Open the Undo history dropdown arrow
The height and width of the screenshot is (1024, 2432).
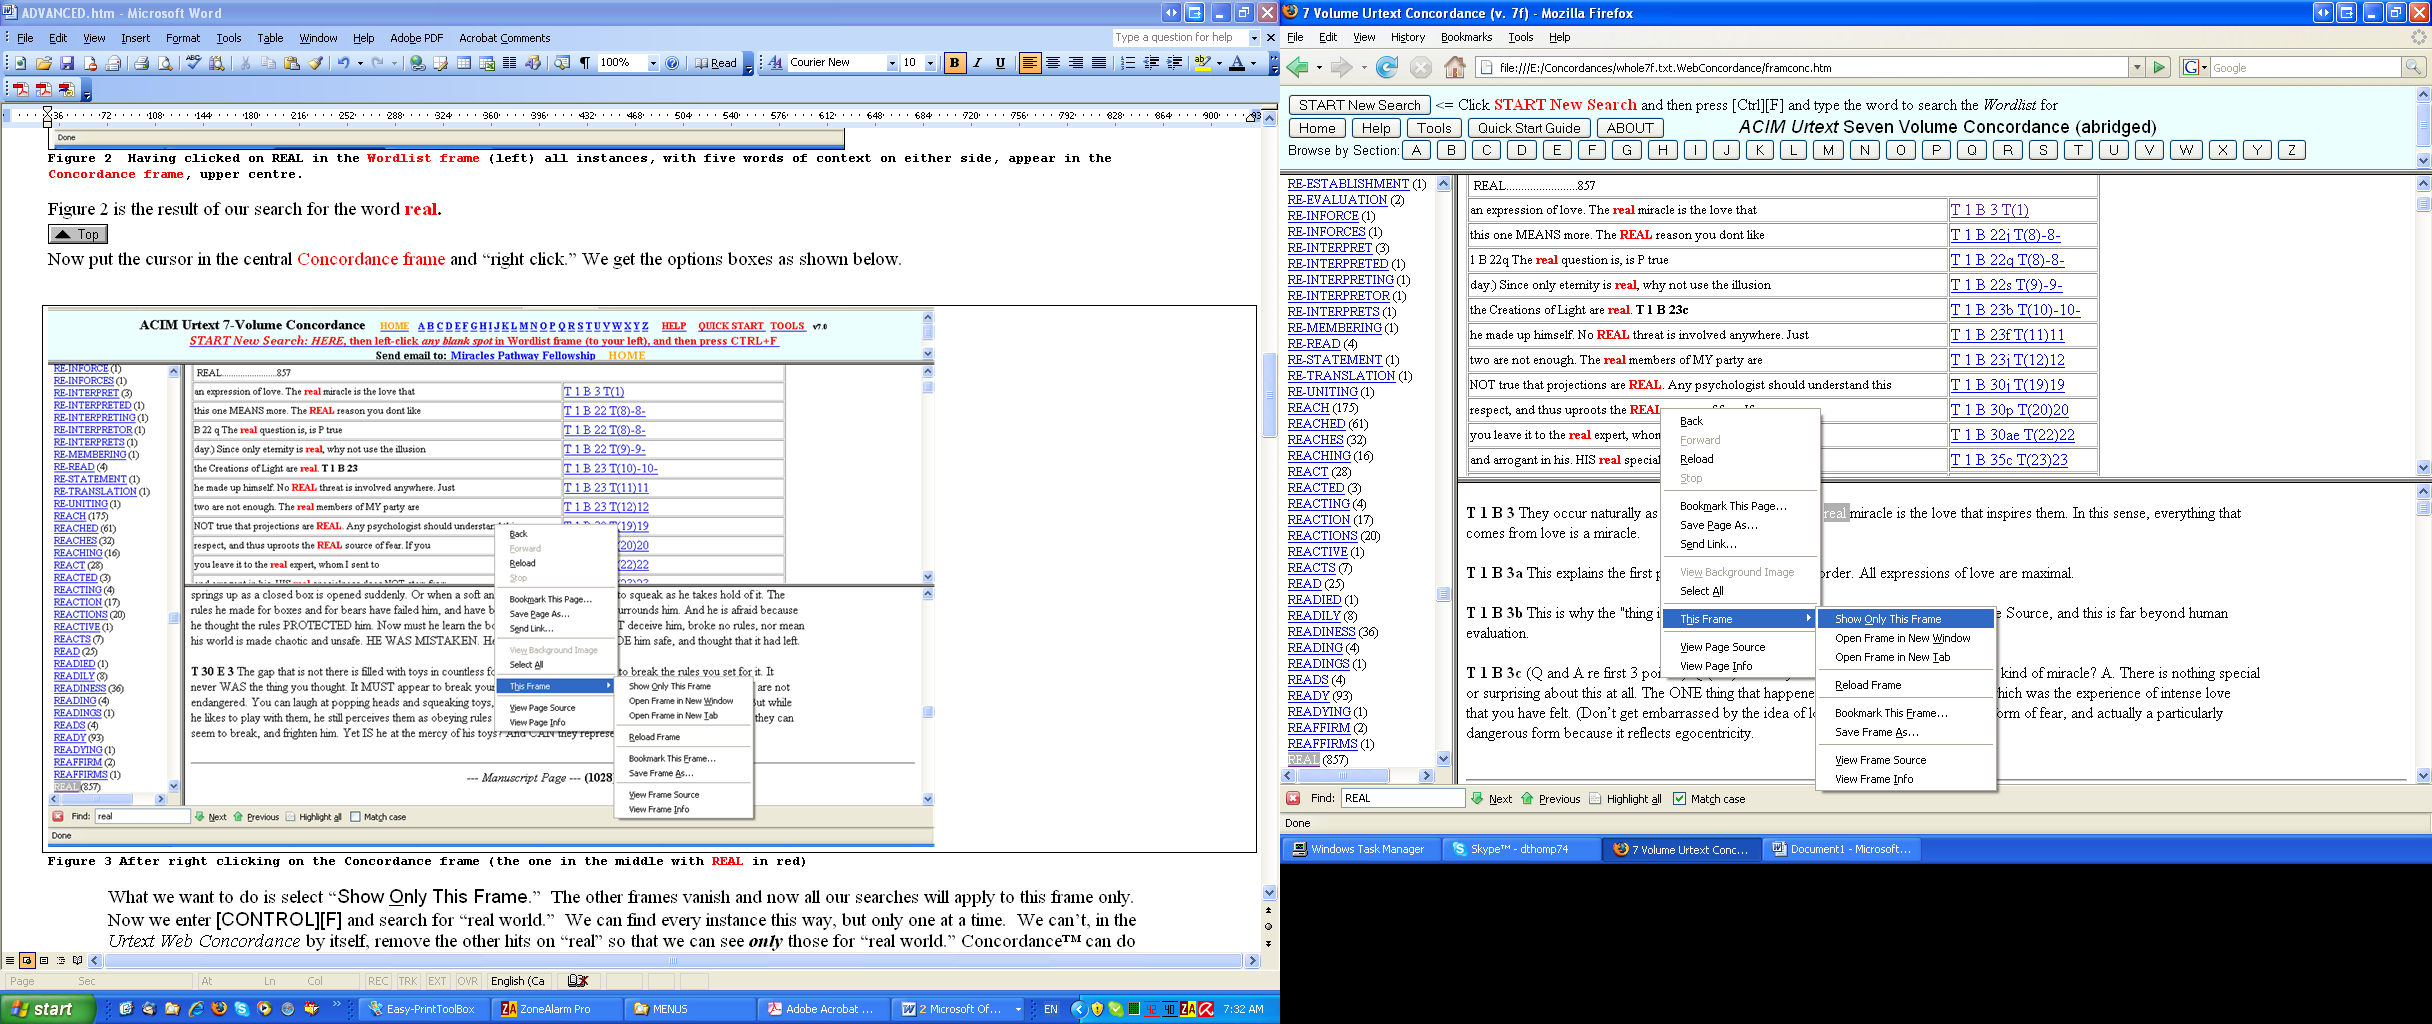point(360,63)
